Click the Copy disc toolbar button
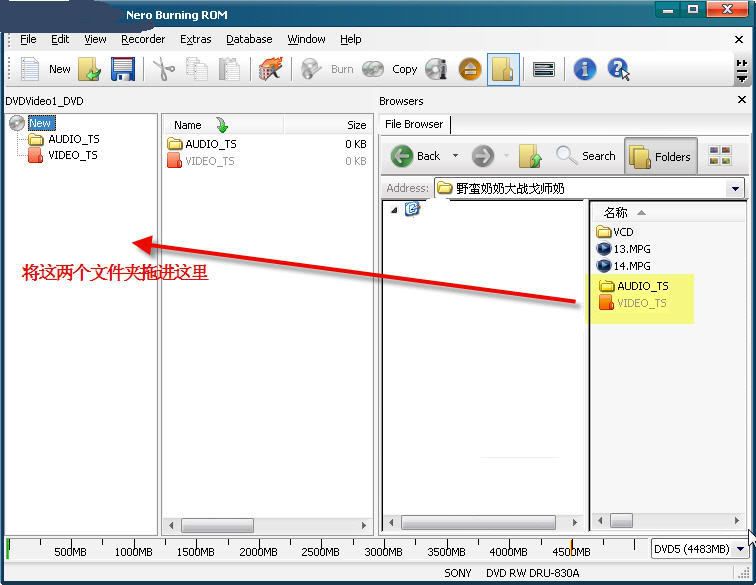 pos(392,69)
